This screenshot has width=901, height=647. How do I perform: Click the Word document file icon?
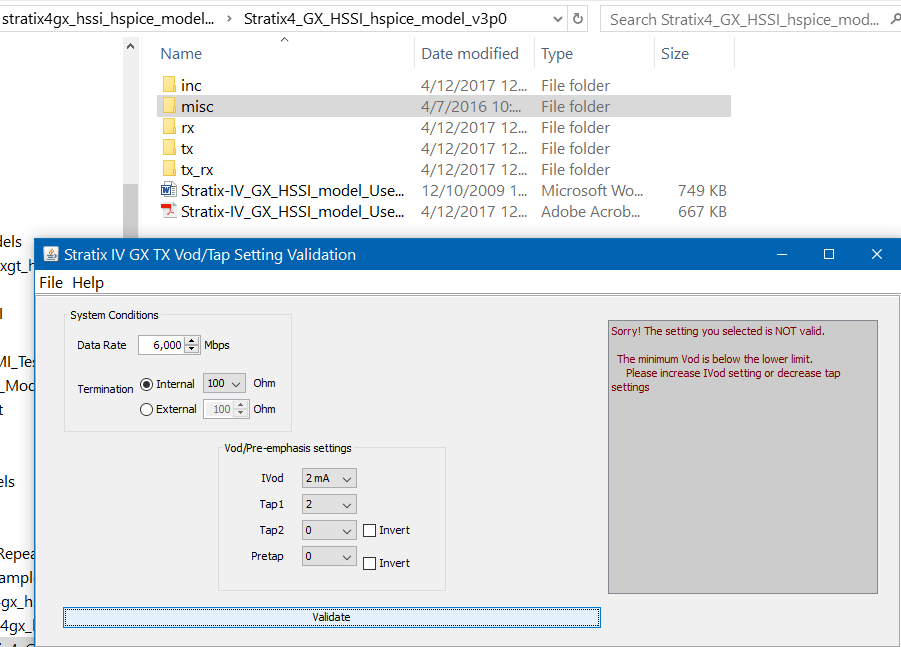point(169,191)
